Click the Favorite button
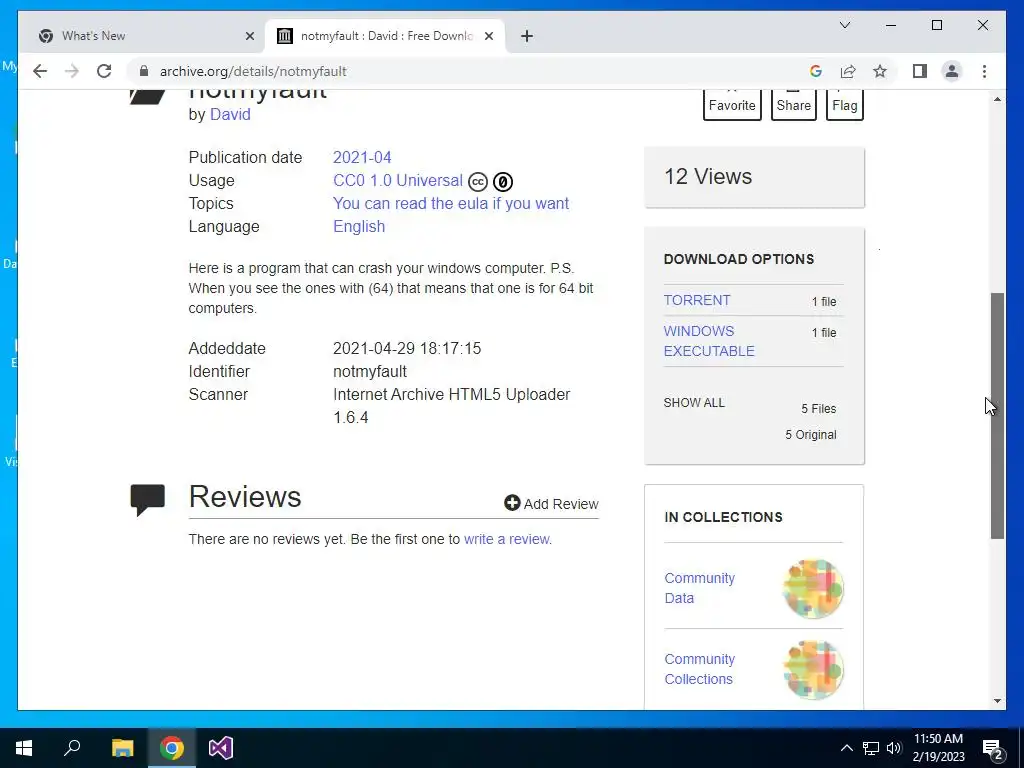The image size is (1024, 768). pos(732,104)
